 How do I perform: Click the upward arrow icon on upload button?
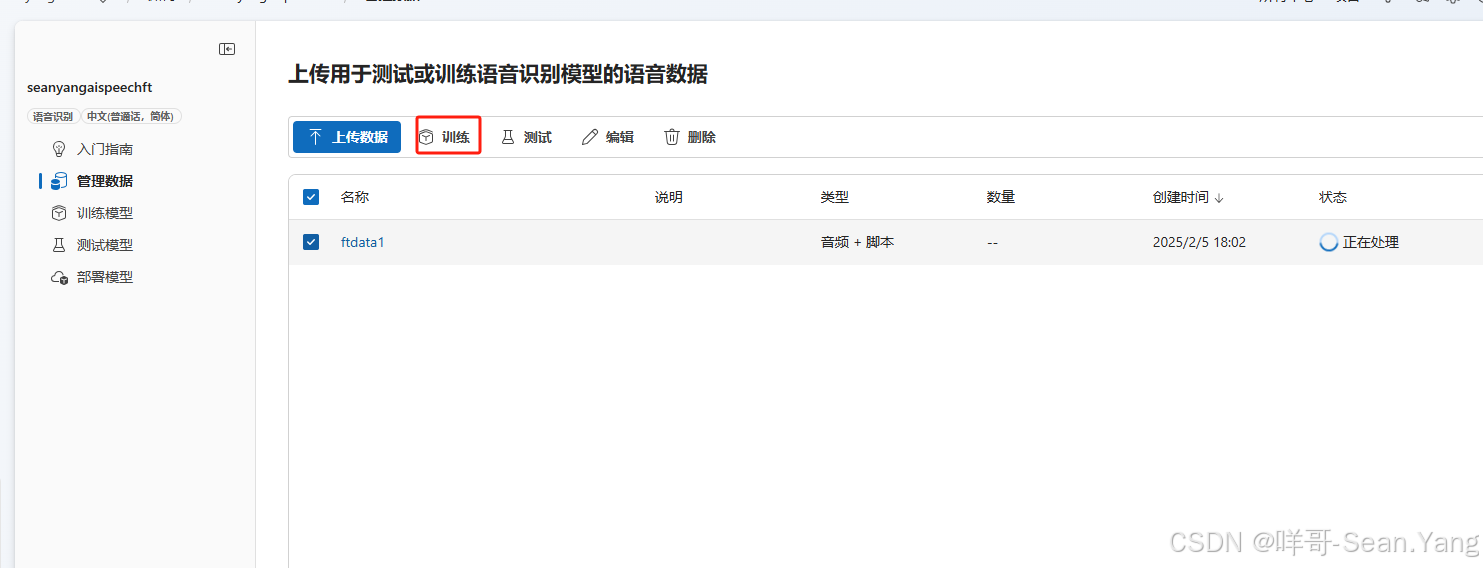coord(316,137)
